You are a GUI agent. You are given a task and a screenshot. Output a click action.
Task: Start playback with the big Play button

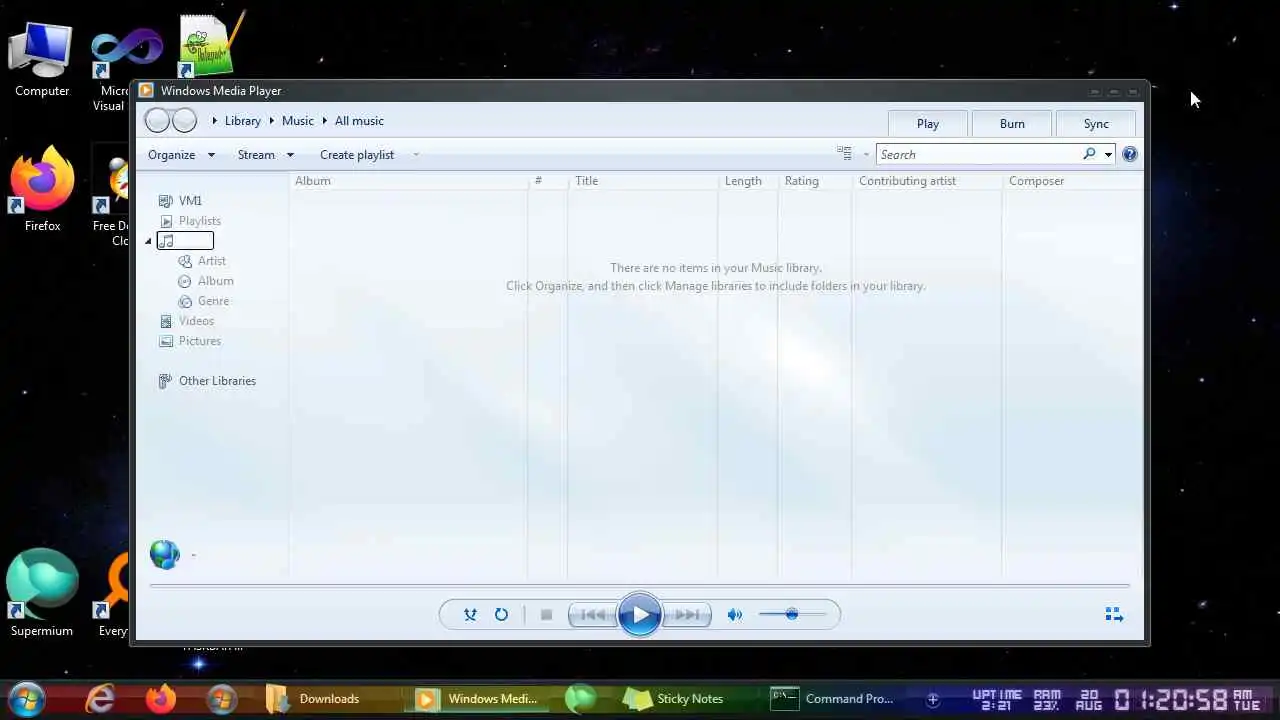640,615
